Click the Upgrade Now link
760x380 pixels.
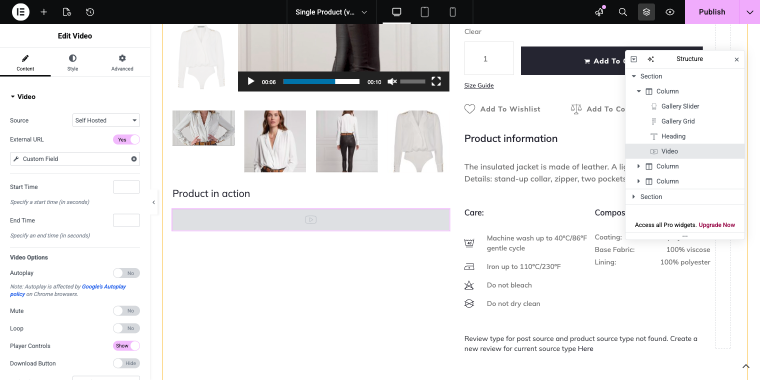click(716, 225)
